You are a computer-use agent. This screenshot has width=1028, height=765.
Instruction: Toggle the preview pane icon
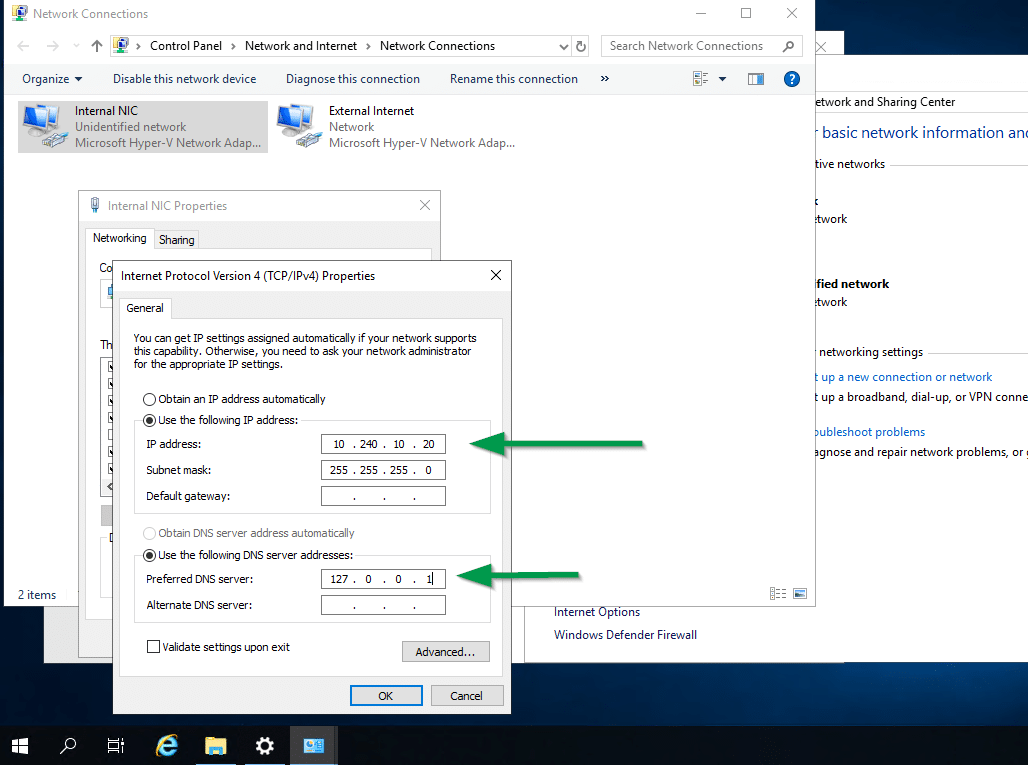[x=756, y=79]
